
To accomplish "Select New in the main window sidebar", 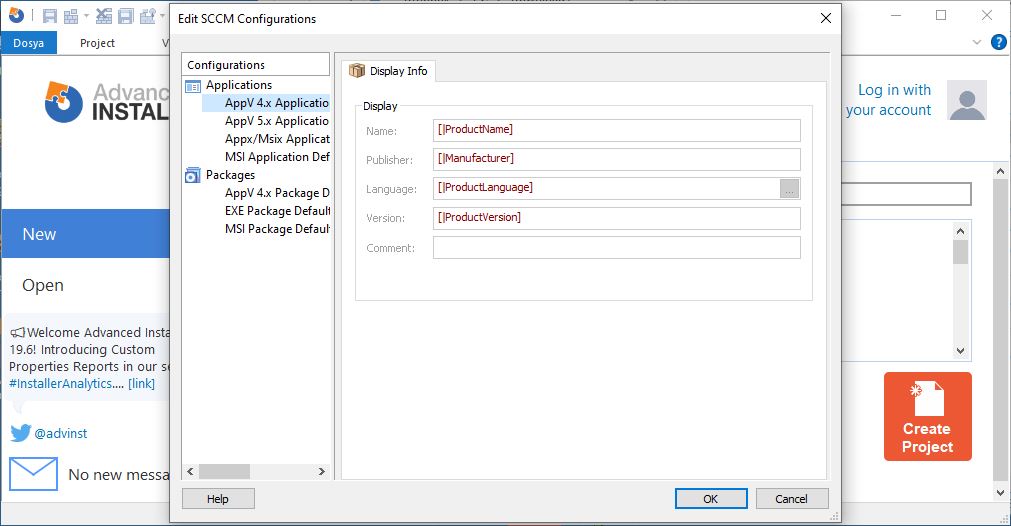I will (x=85, y=234).
